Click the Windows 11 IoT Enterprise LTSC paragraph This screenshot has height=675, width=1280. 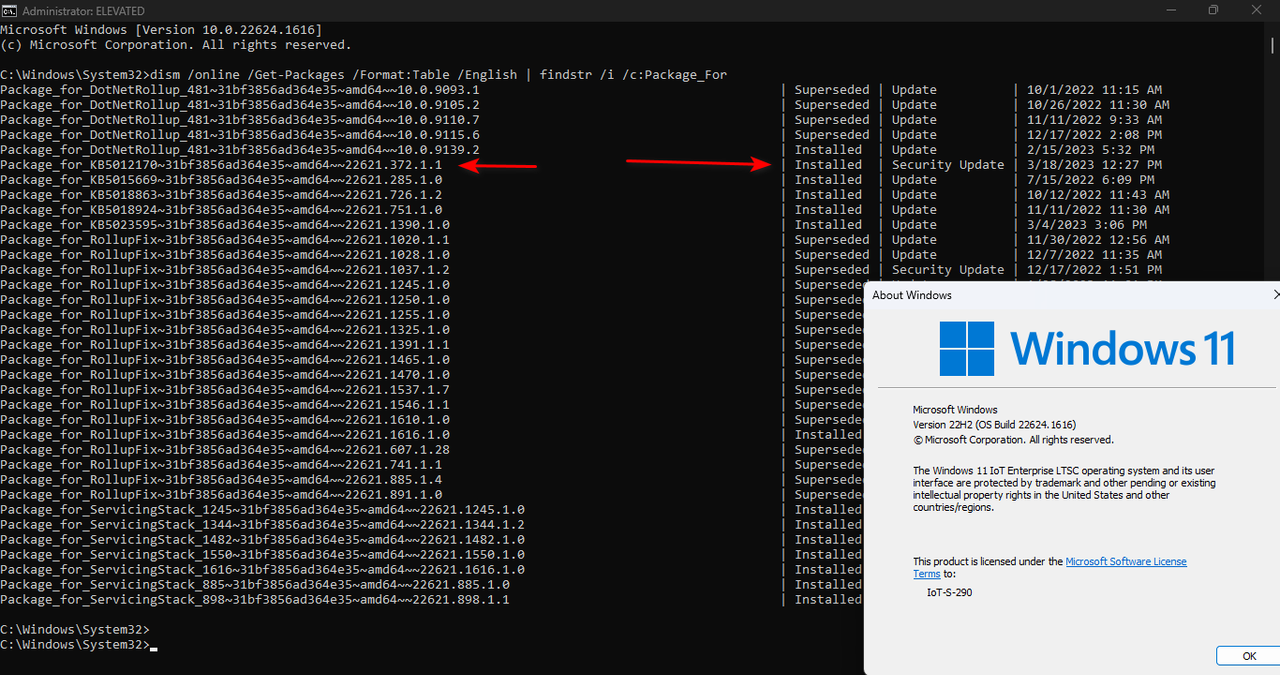[1064, 489]
